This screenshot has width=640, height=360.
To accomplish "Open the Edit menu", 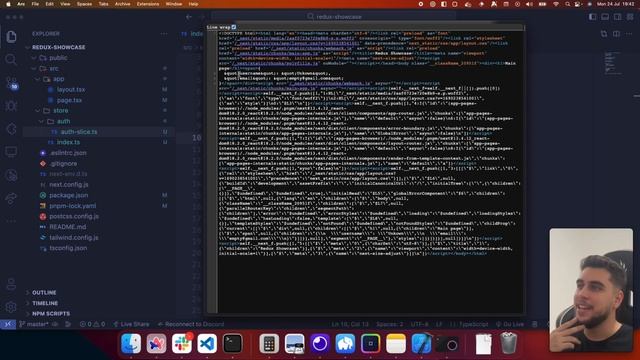I will pos(49,4).
